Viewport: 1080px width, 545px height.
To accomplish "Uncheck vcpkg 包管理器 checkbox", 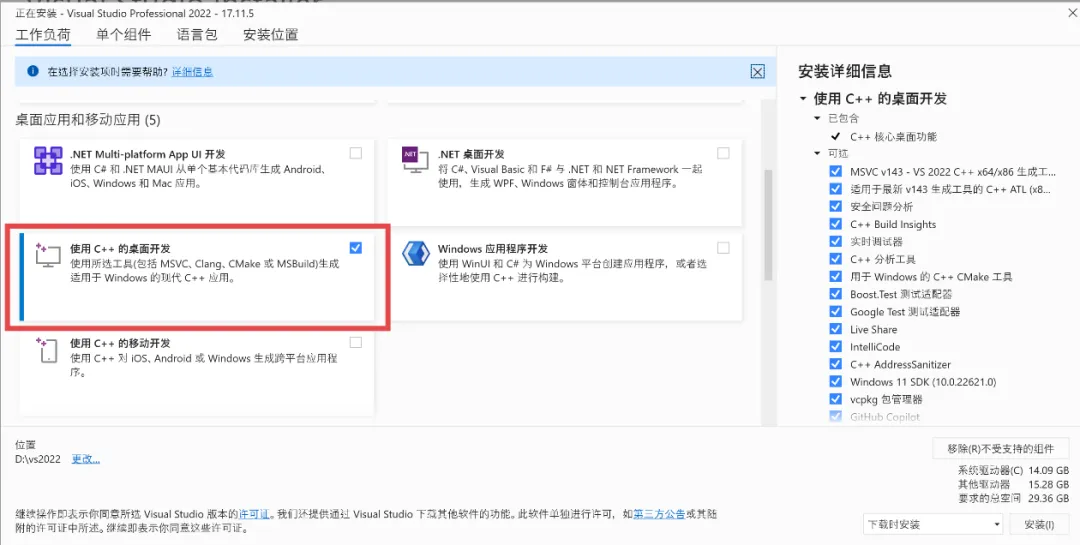I will coord(835,399).
